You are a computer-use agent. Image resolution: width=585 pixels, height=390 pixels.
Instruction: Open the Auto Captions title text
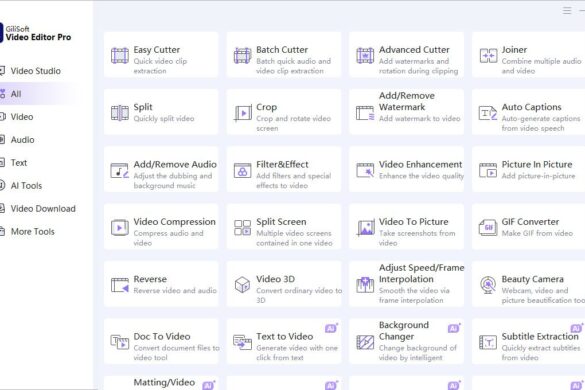(x=531, y=107)
